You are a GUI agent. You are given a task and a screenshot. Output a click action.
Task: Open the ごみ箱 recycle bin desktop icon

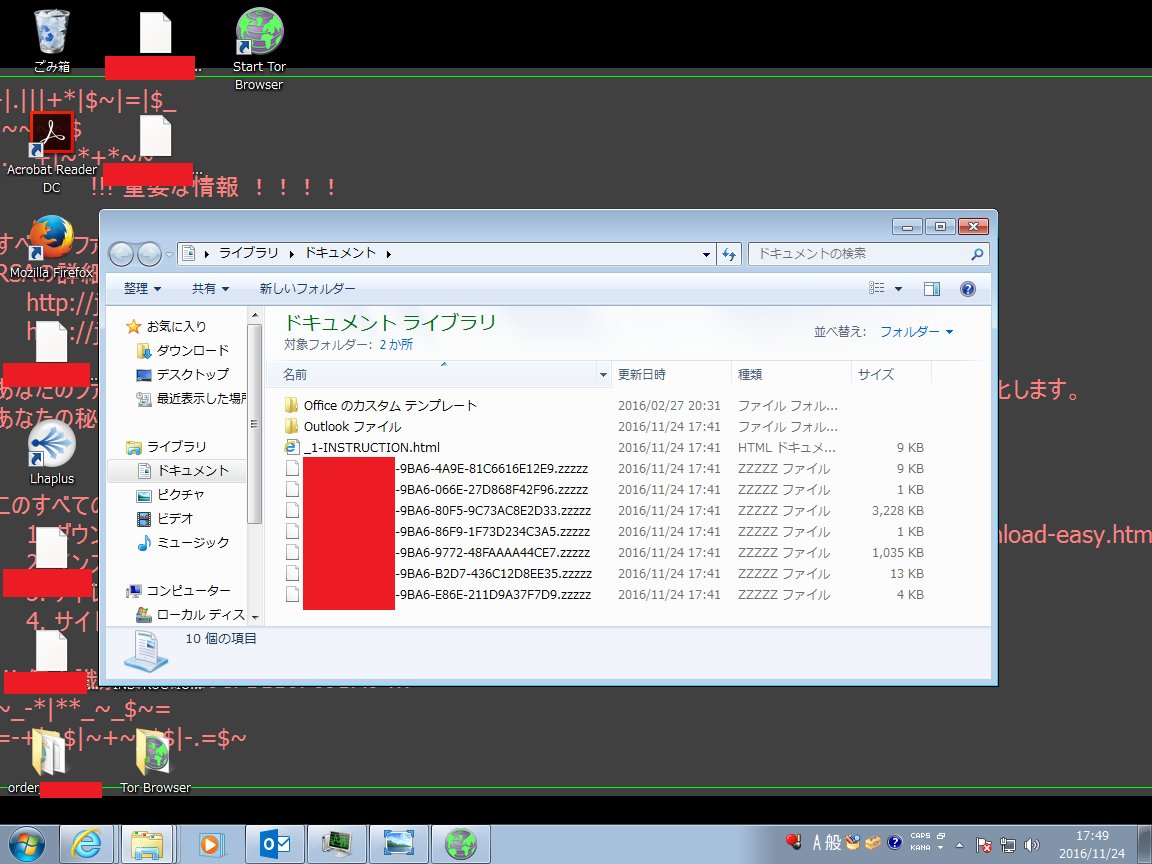click(51, 40)
